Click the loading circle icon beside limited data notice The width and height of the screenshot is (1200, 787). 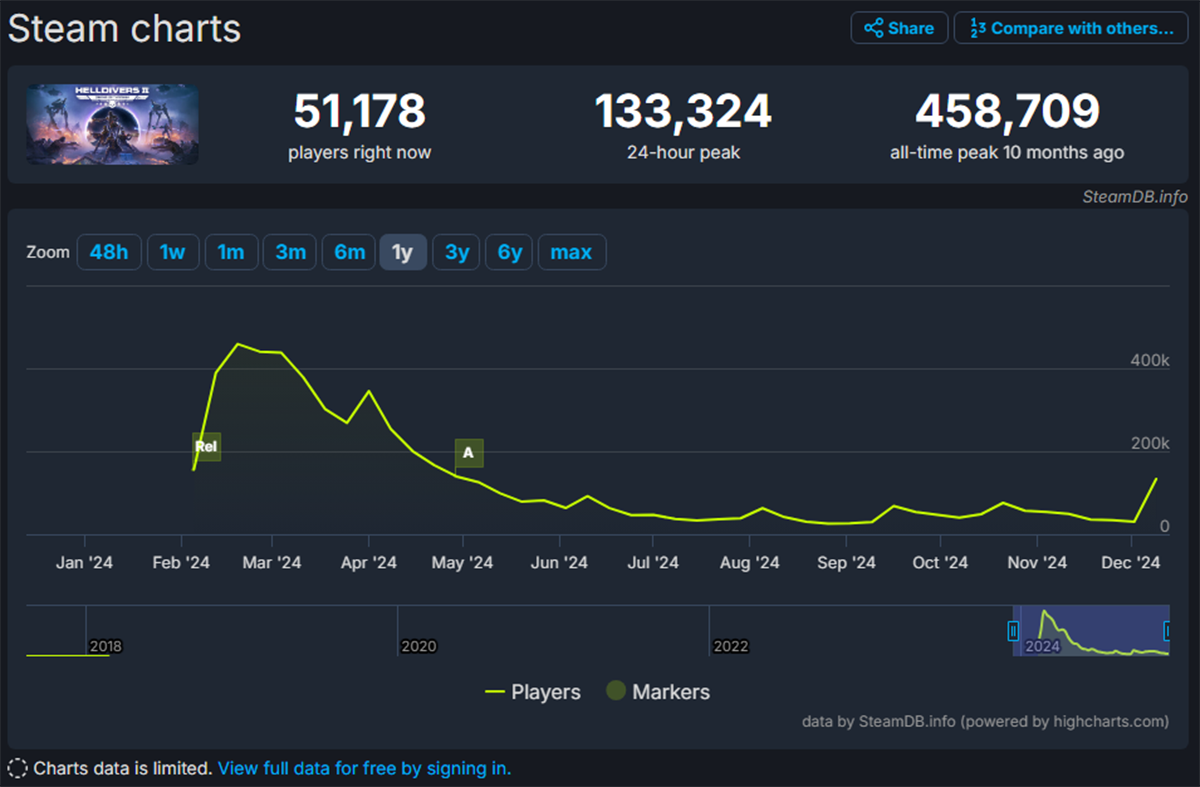pyautogui.click(x=17, y=769)
